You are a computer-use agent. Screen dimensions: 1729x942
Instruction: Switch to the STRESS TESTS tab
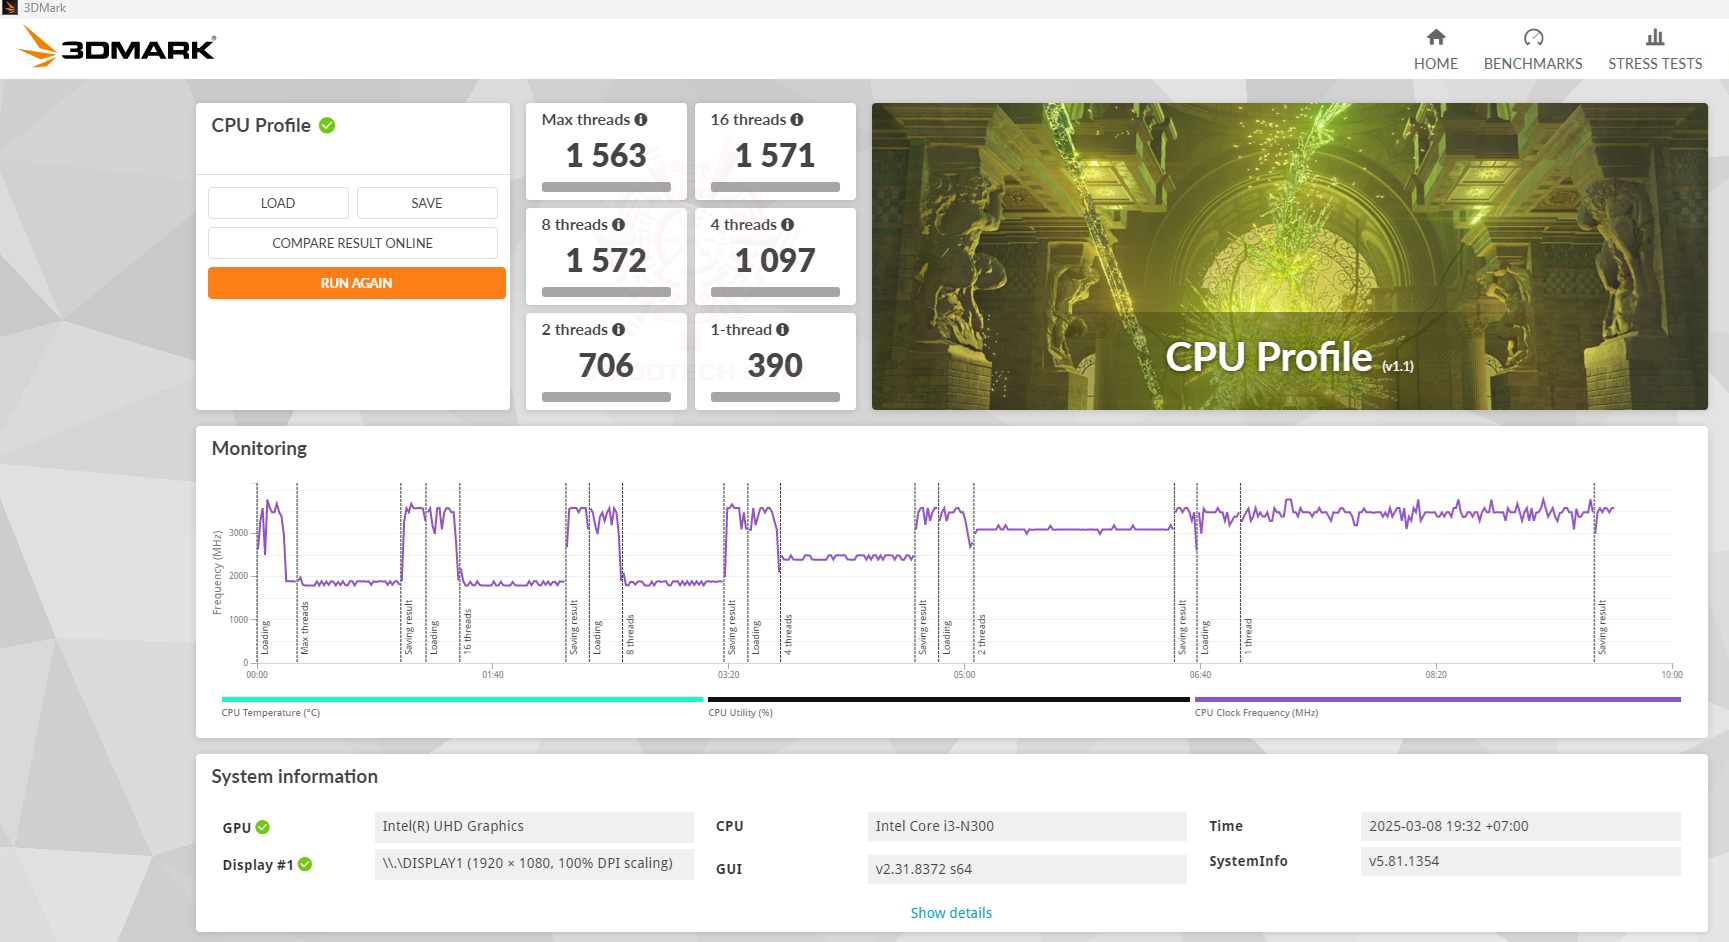point(1655,63)
